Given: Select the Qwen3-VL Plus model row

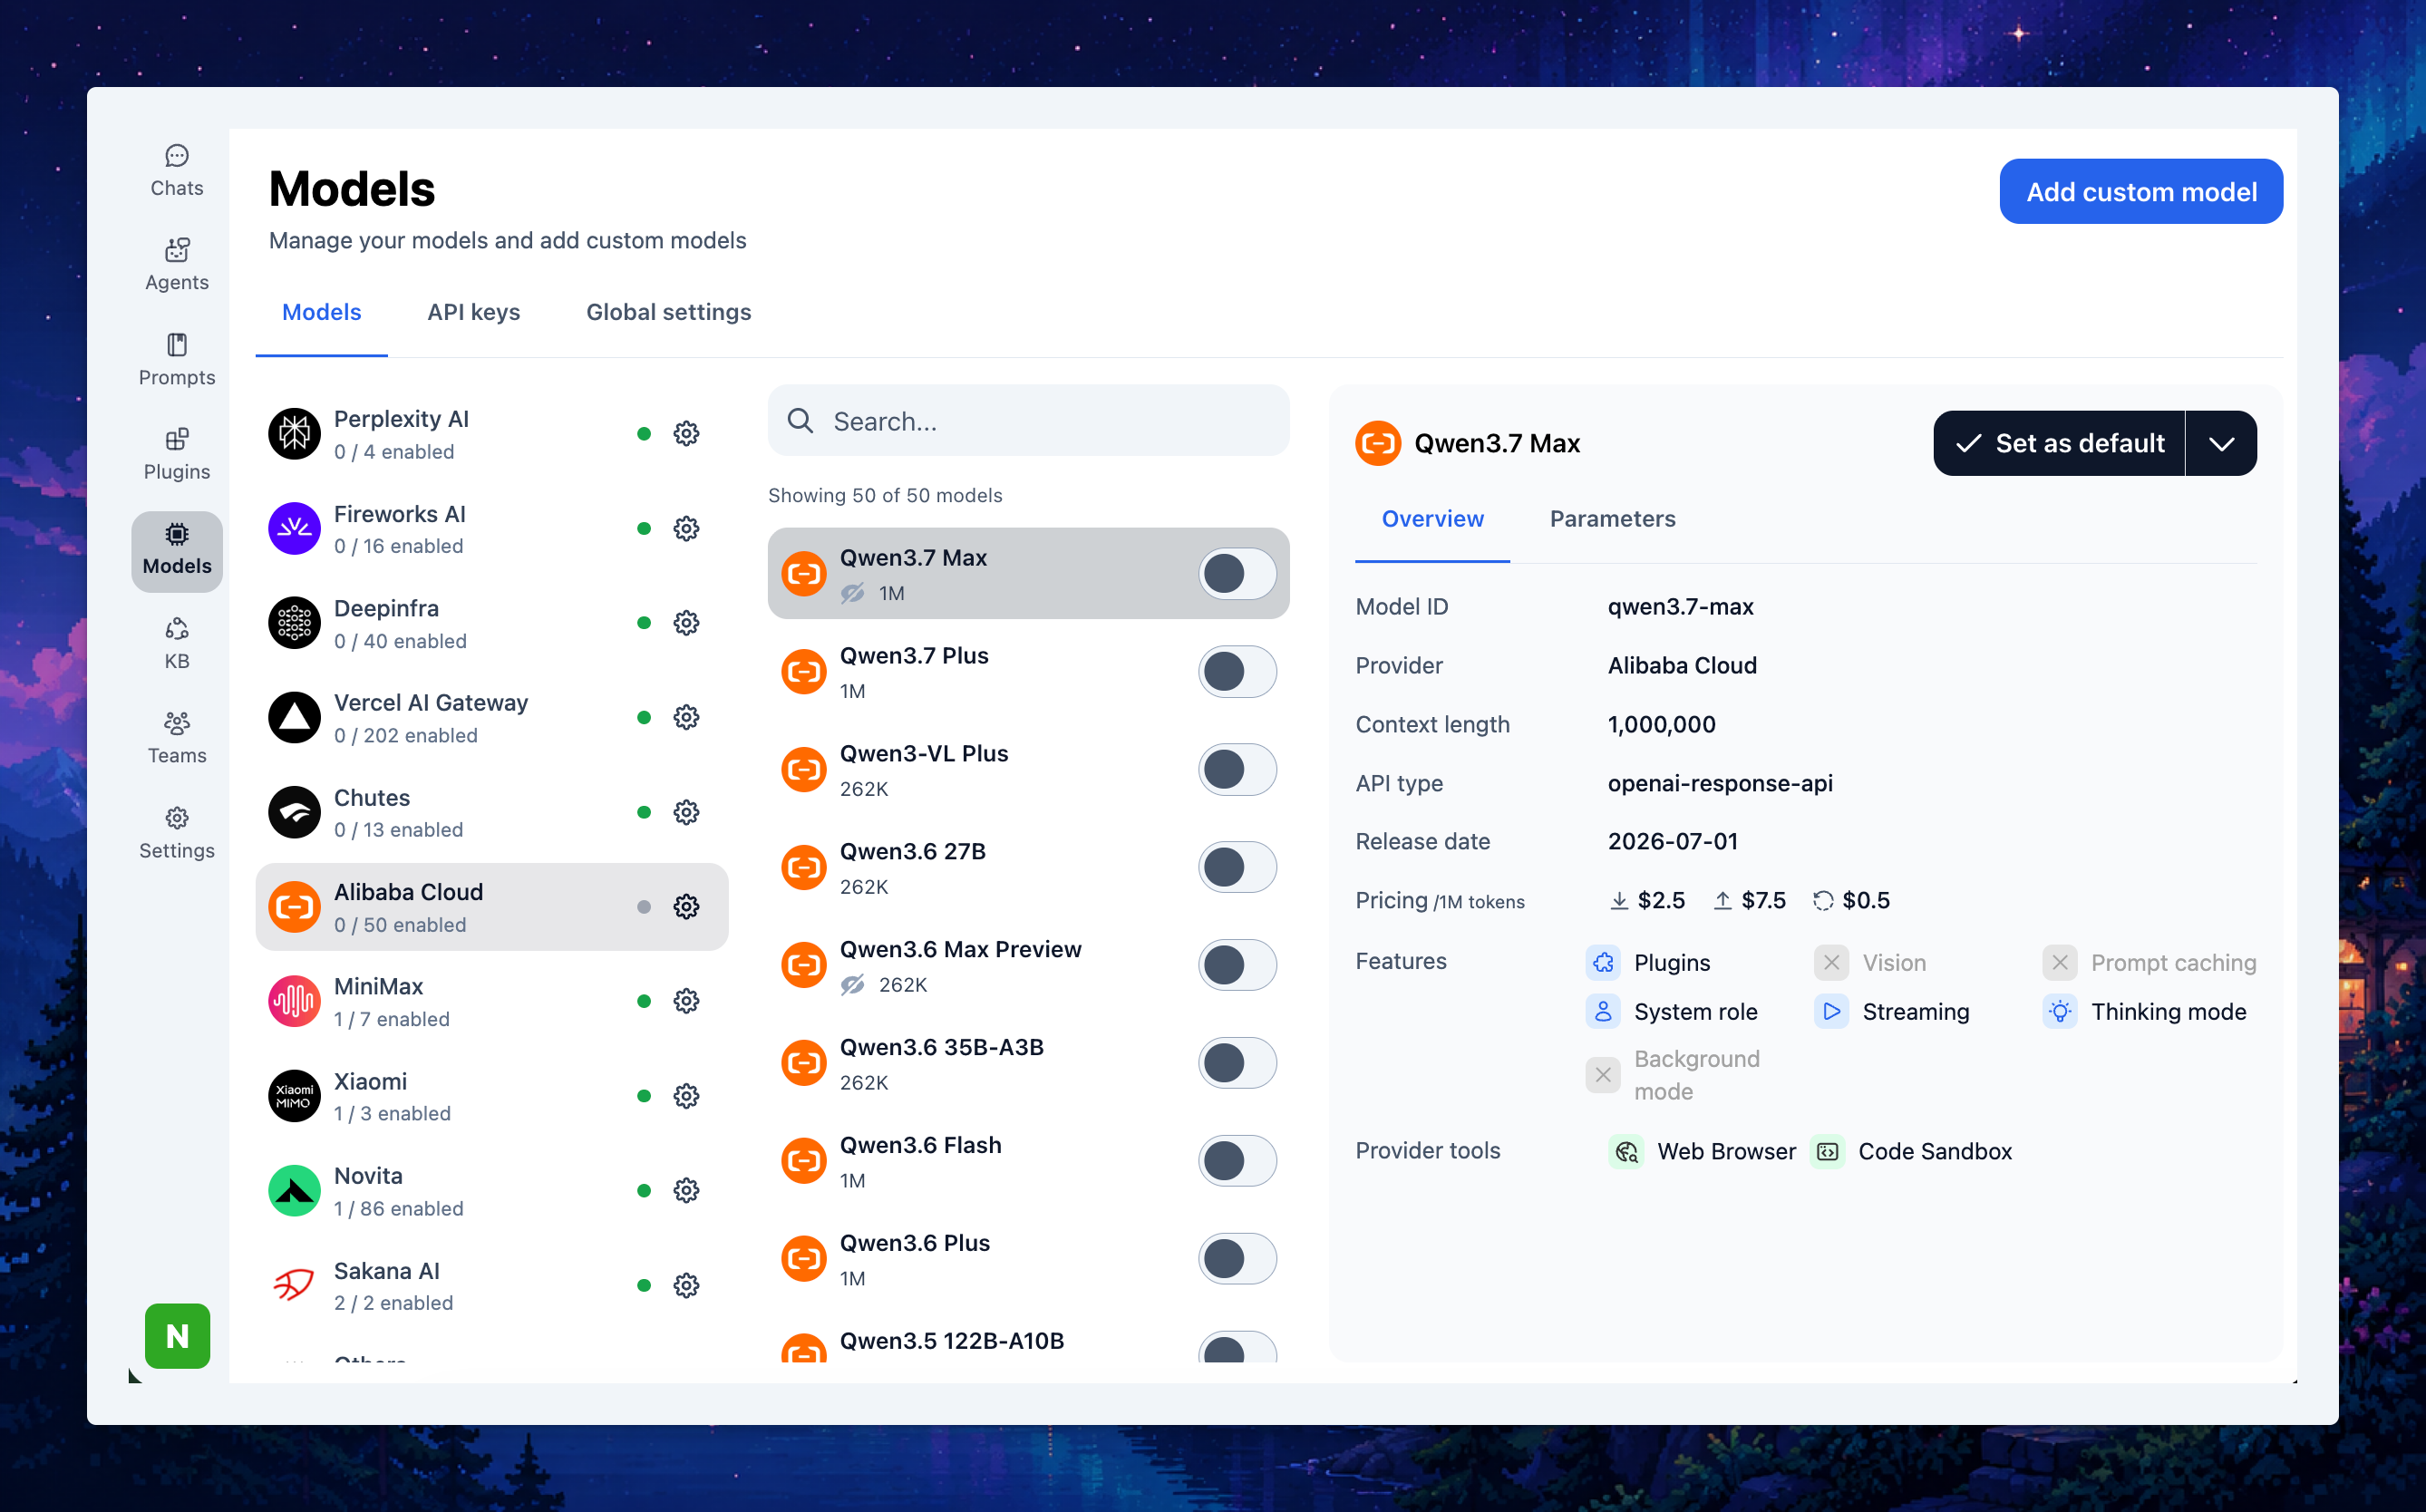Looking at the screenshot, I should [x=1028, y=770].
